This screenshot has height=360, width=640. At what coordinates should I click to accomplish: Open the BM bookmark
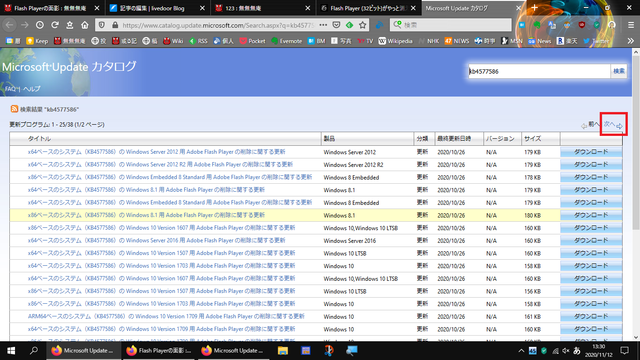317,41
